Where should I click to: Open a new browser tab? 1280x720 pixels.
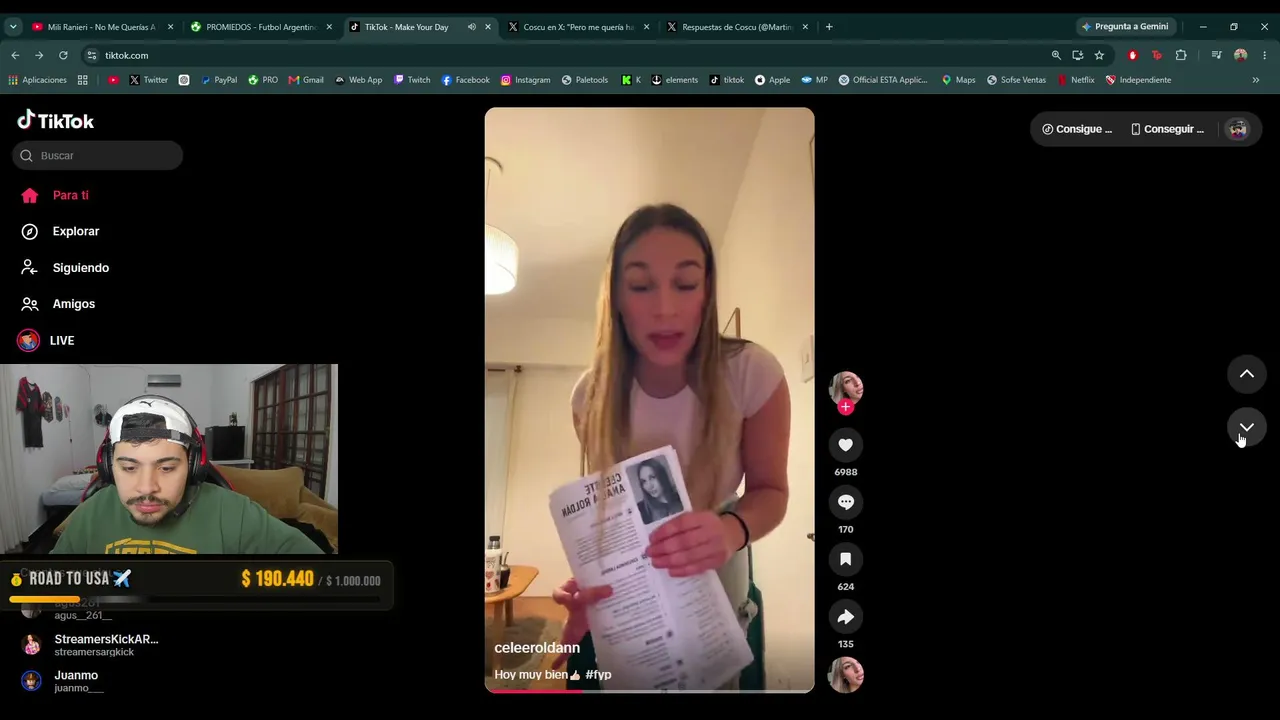pyautogui.click(x=829, y=27)
